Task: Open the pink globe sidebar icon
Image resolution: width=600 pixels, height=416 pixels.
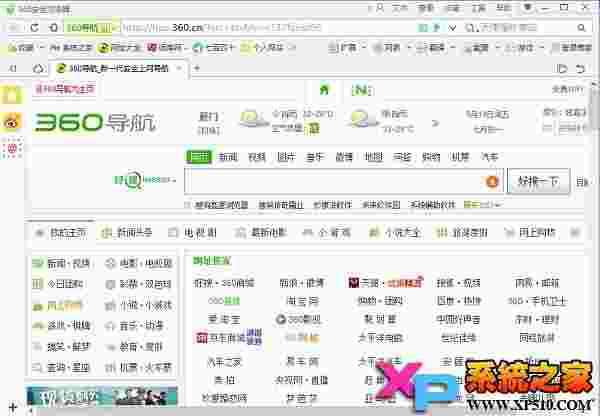Action: click(12, 148)
